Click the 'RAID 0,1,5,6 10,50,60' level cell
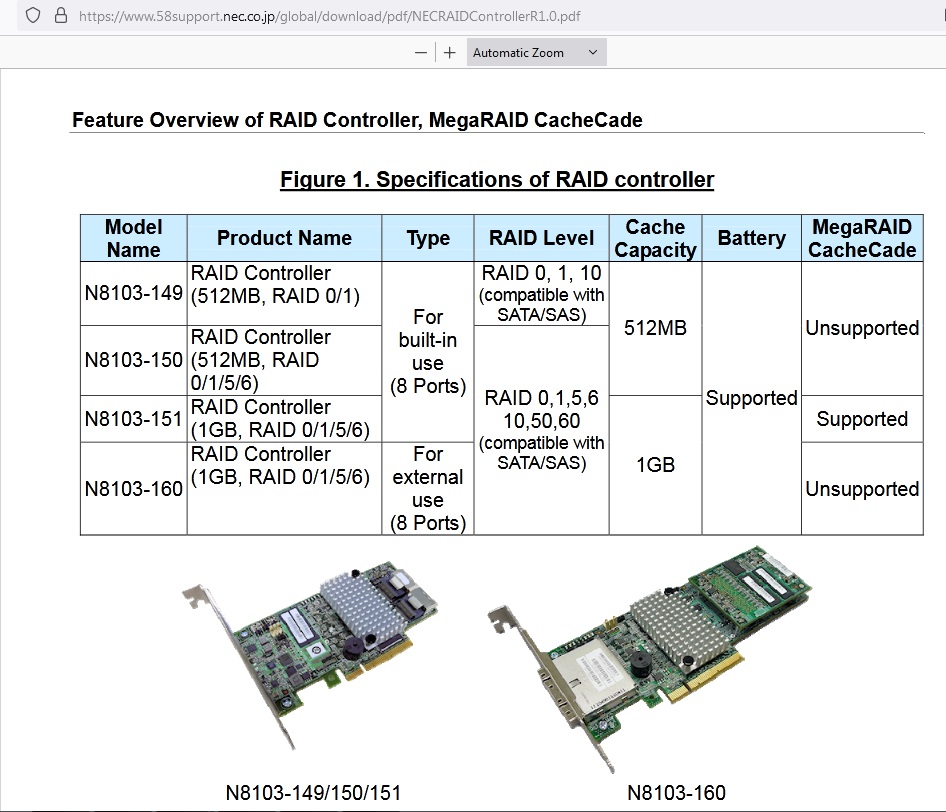Viewport: 946px width, 812px height. coord(542,430)
